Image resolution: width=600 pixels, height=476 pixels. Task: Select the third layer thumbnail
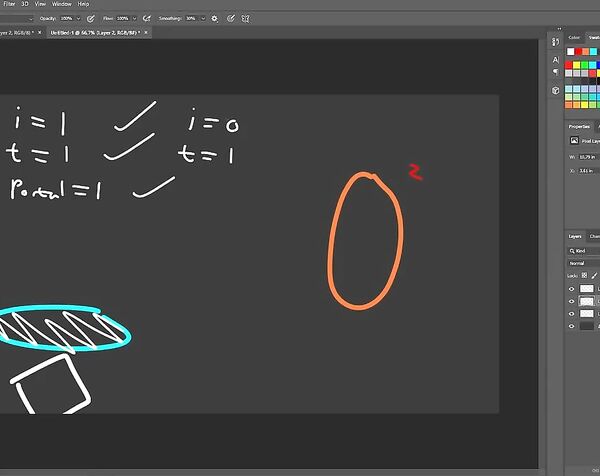click(x=587, y=314)
